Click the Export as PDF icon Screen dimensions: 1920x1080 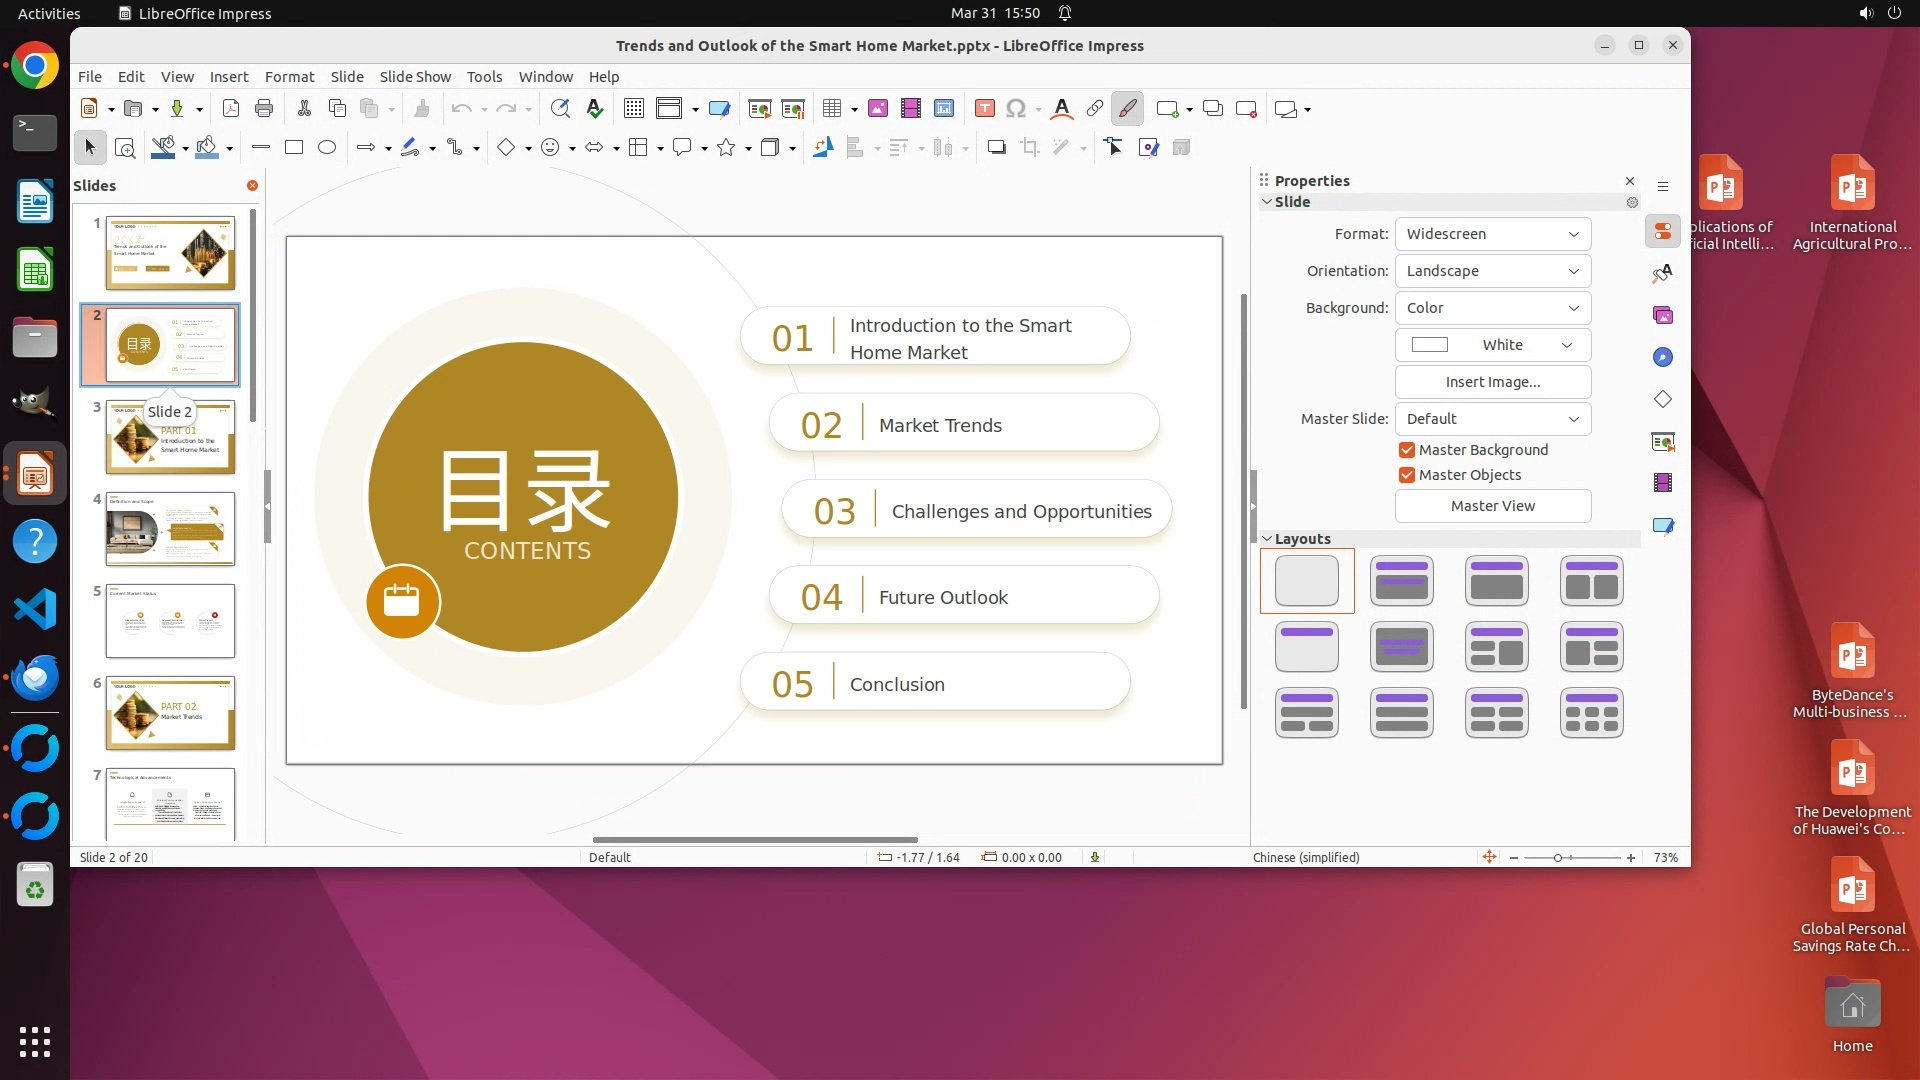231,109
